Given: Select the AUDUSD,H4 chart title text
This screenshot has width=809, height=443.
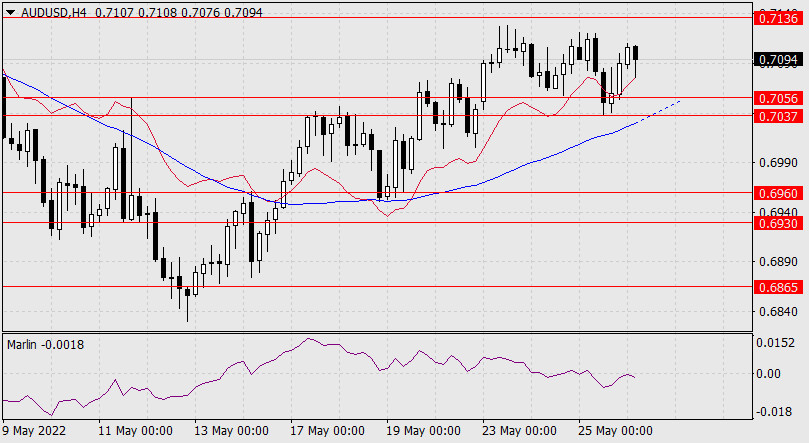Looking at the screenshot, I should tap(54, 13).
